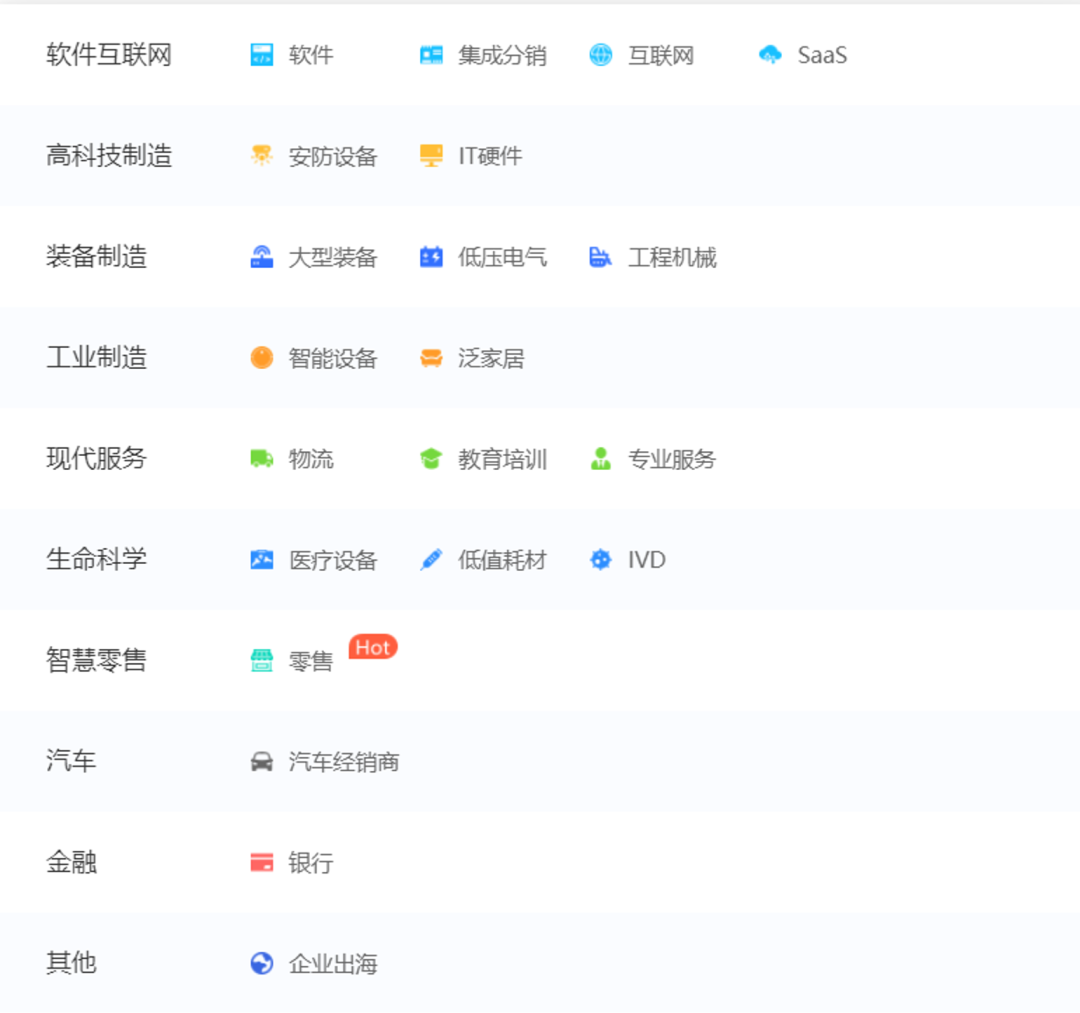Click the 物流 truck icon
The height and width of the screenshot is (1013, 1080).
tap(262, 459)
